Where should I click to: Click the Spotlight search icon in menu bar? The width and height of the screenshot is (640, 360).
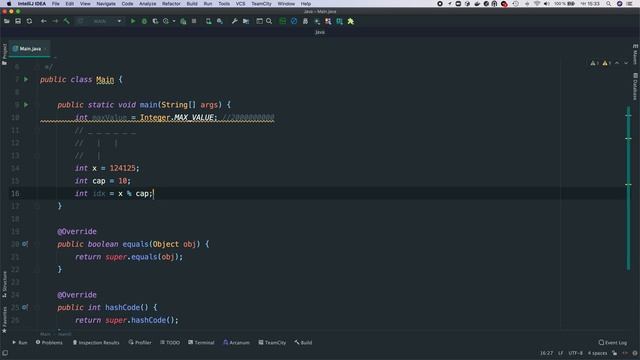(x=609, y=4)
